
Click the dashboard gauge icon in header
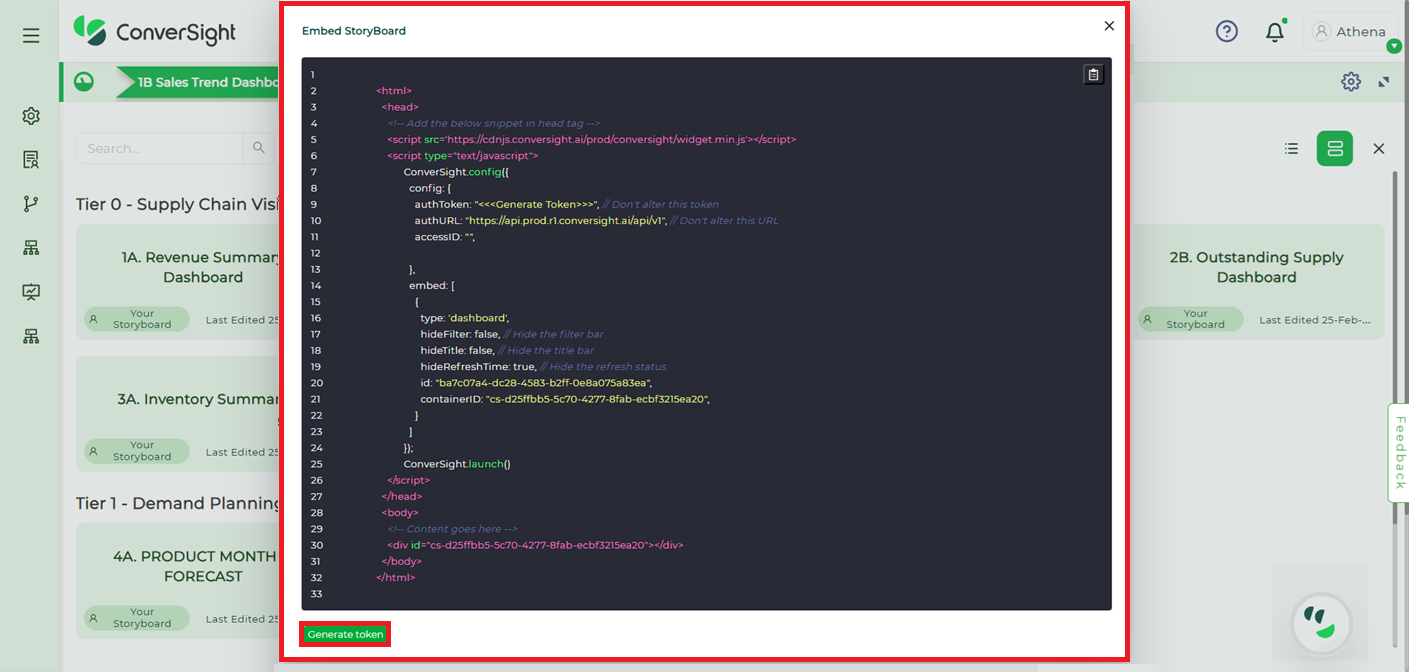pyautogui.click(x=84, y=82)
